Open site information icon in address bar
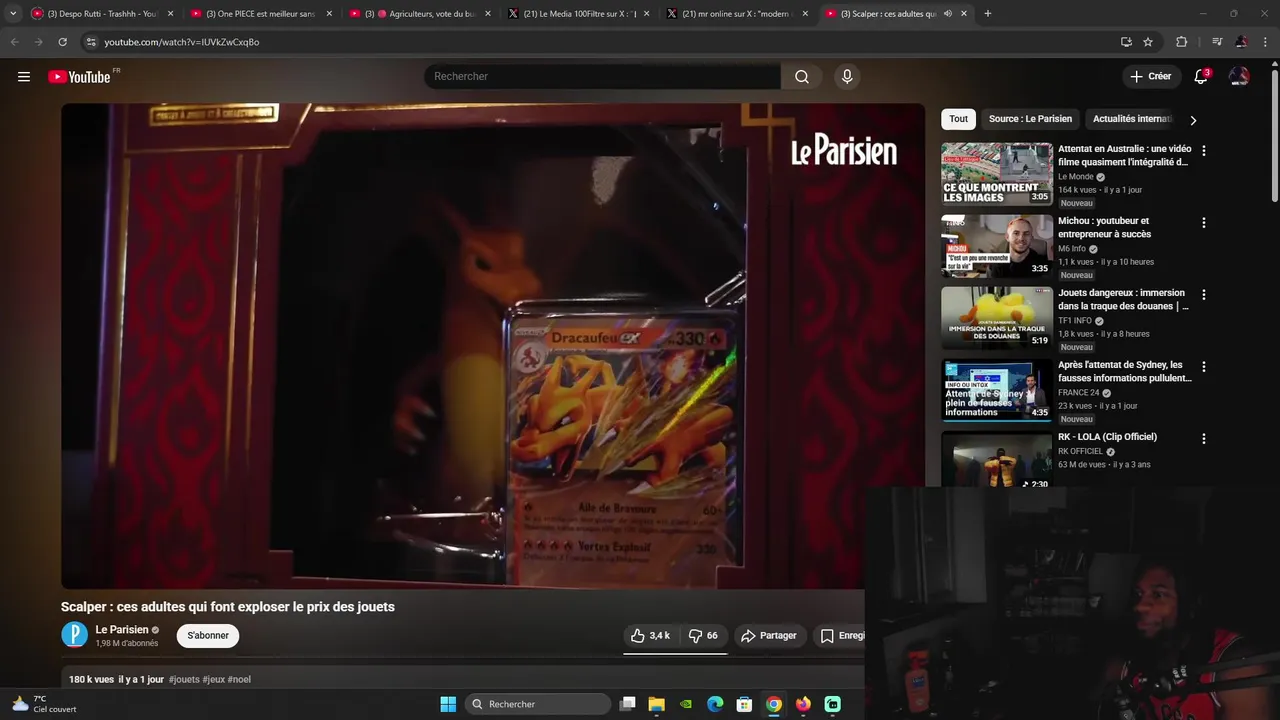The image size is (1280, 720). 90,42
